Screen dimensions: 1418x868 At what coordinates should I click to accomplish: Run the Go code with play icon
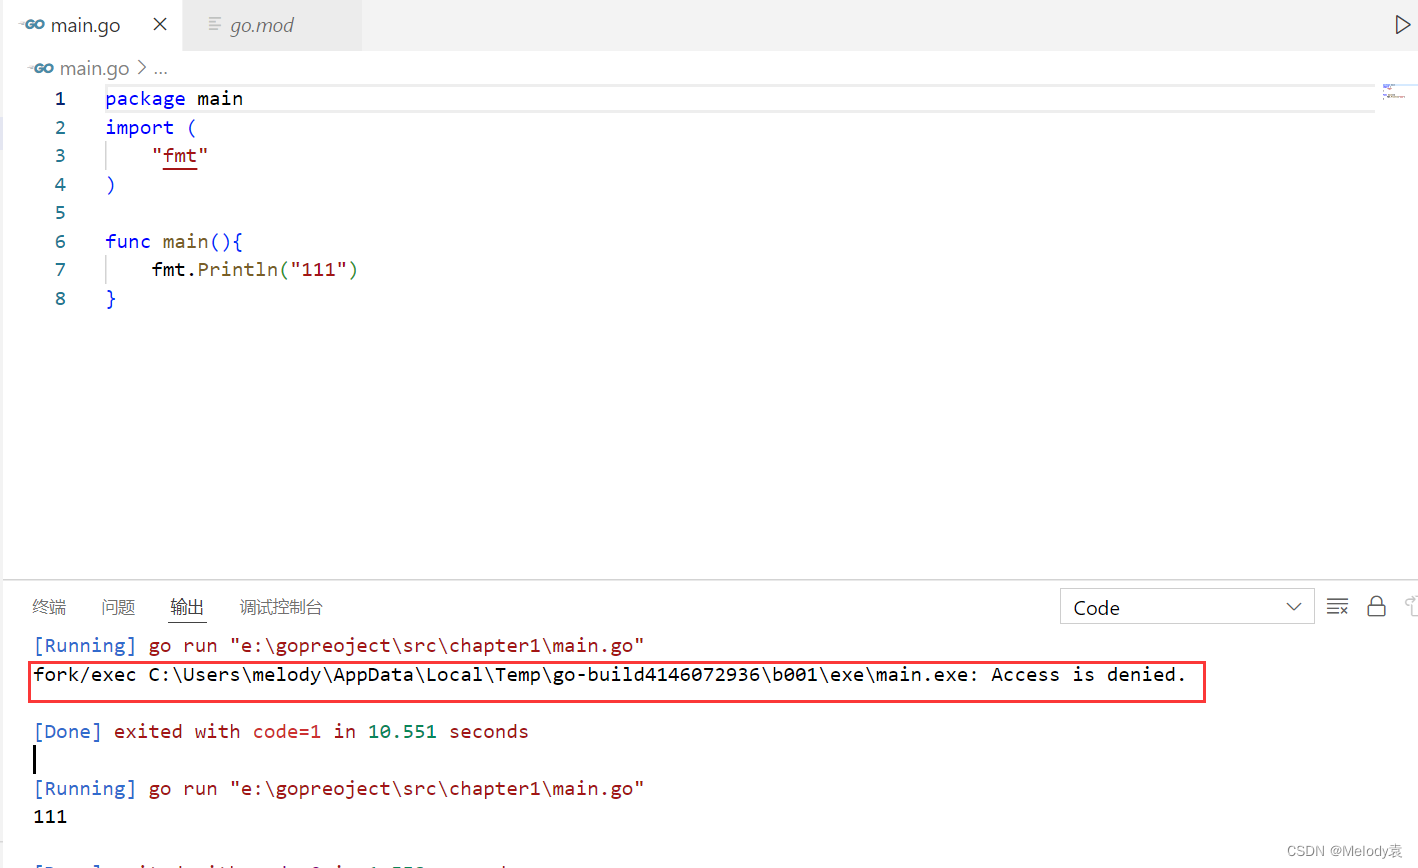click(x=1403, y=25)
